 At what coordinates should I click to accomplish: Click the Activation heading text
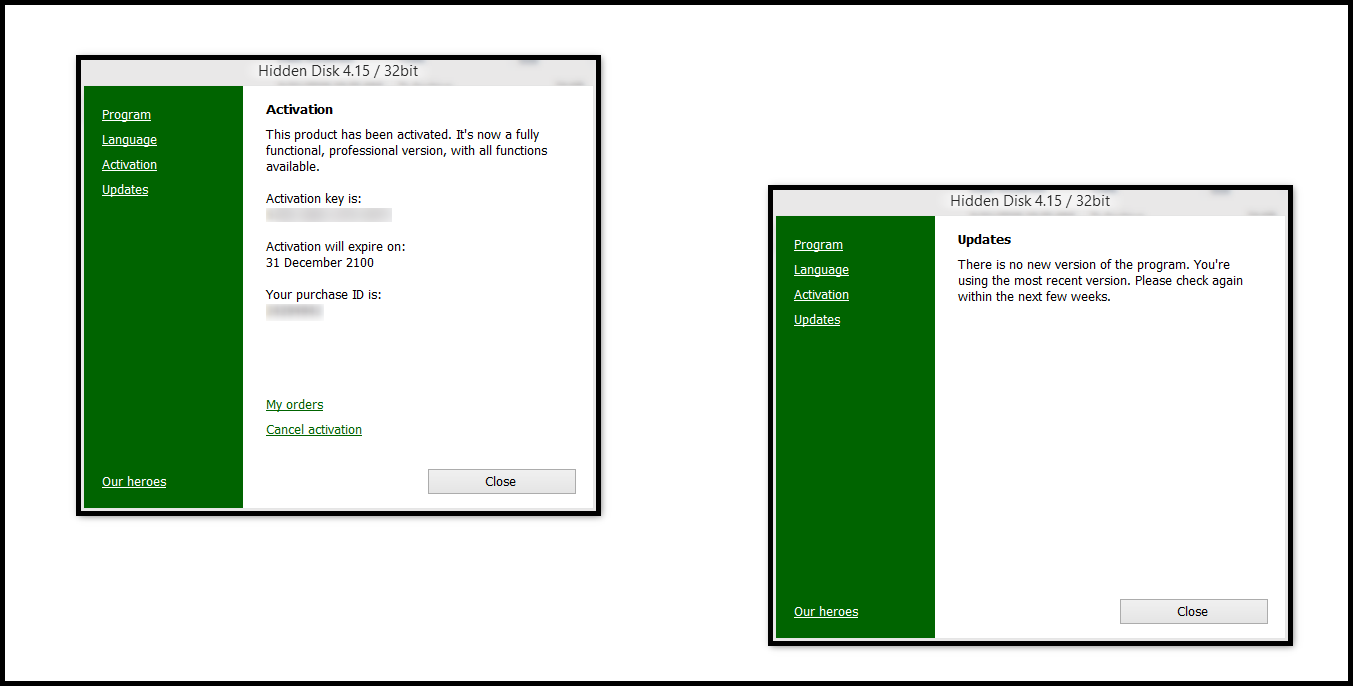click(x=299, y=110)
